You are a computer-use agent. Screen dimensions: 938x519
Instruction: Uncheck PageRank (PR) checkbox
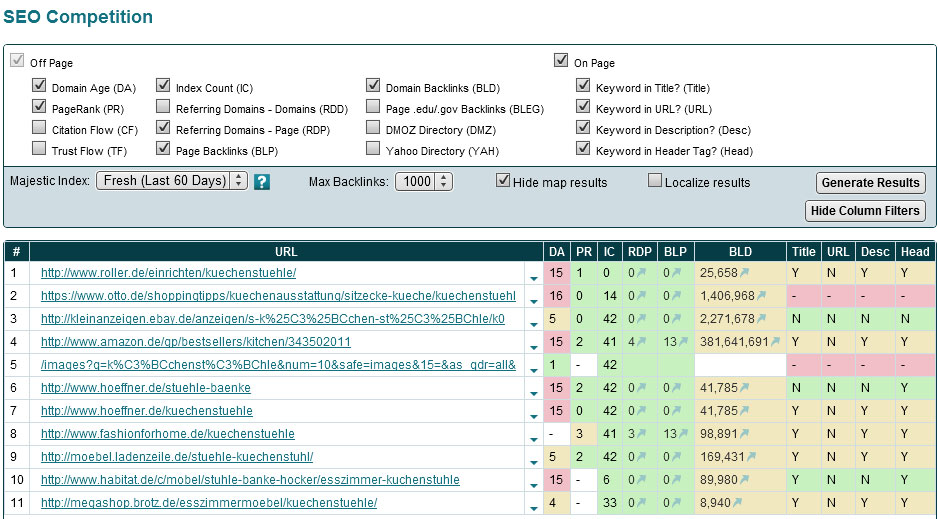click(39, 106)
